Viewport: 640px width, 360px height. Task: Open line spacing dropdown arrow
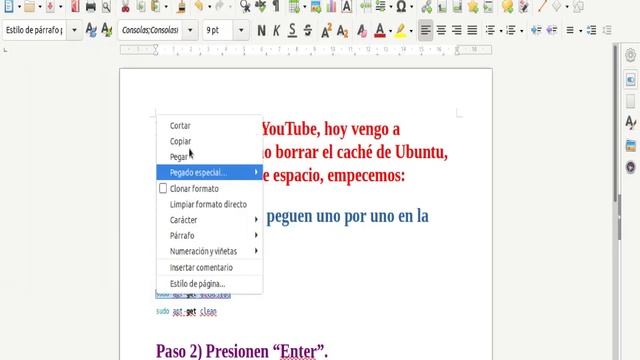[x=580, y=31]
